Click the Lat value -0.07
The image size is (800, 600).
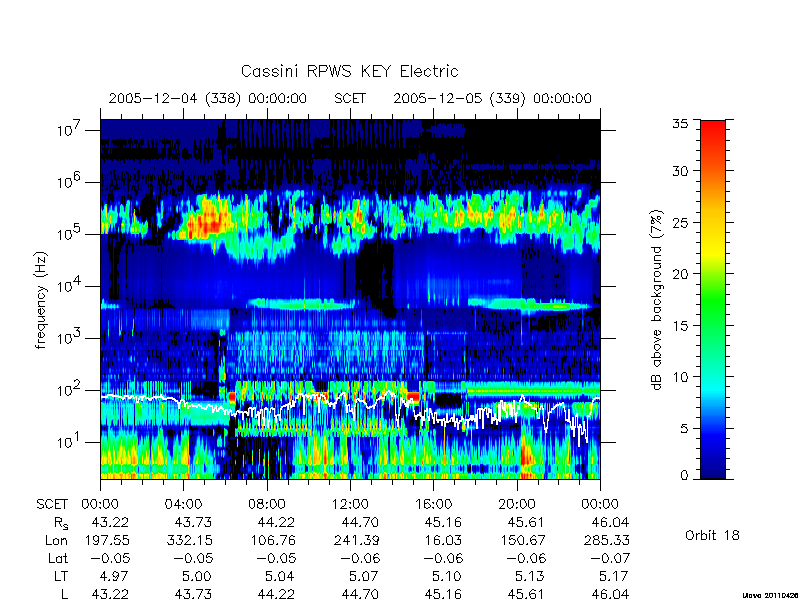[x=609, y=559]
